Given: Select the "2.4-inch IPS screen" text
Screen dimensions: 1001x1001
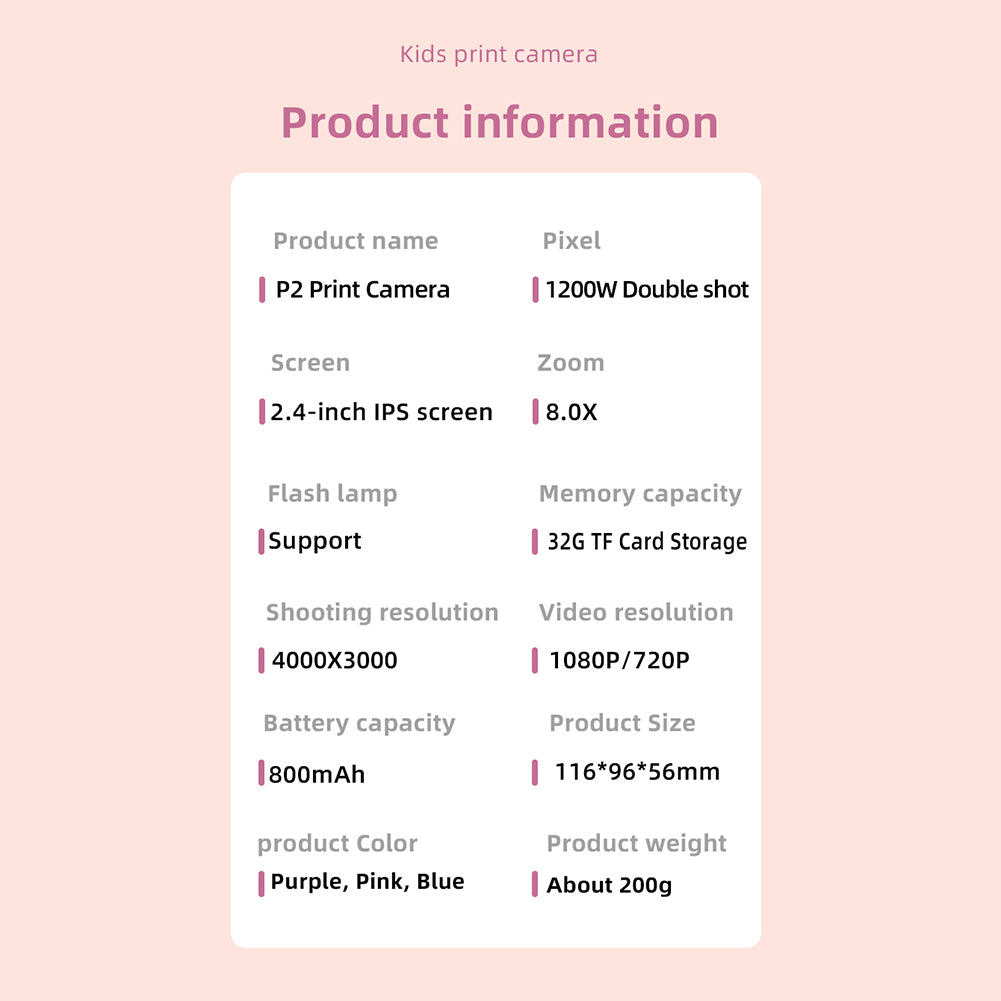Looking at the screenshot, I should pos(381,412).
